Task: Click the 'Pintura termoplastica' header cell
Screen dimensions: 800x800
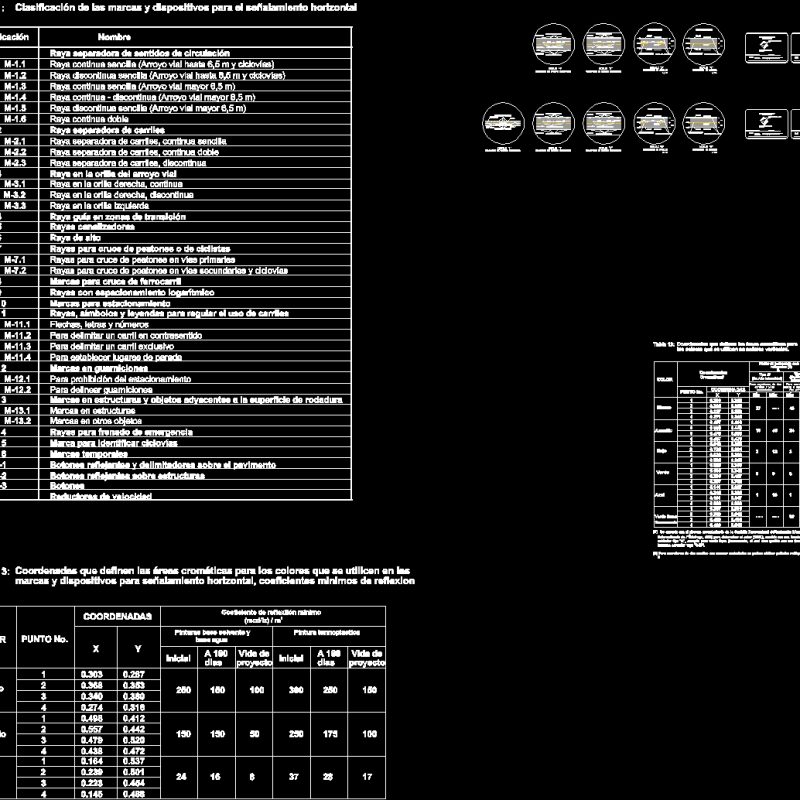Action: point(327,633)
